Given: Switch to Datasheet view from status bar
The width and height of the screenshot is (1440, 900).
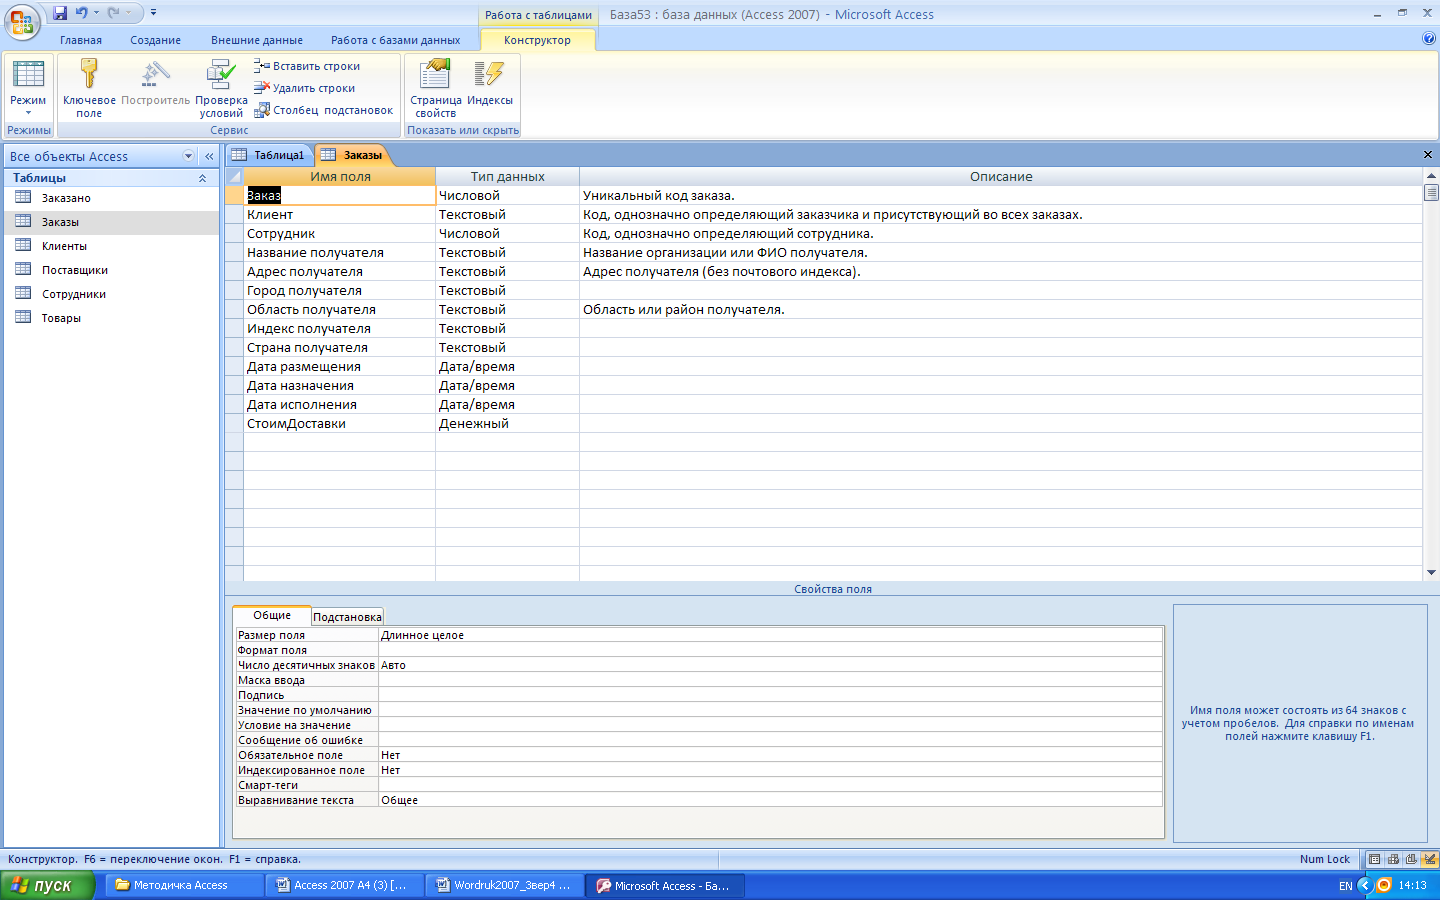Looking at the screenshot, I should click(1375, 859).
